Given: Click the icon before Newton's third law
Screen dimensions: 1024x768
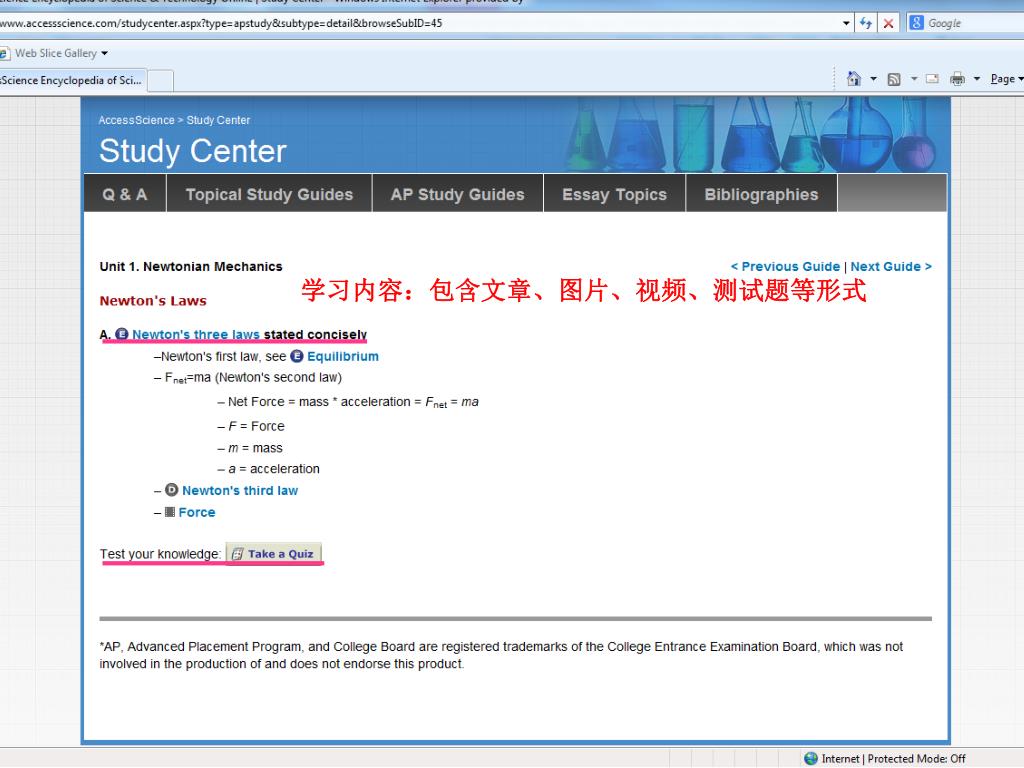Looking at the screenshot, I should (171, 490).
